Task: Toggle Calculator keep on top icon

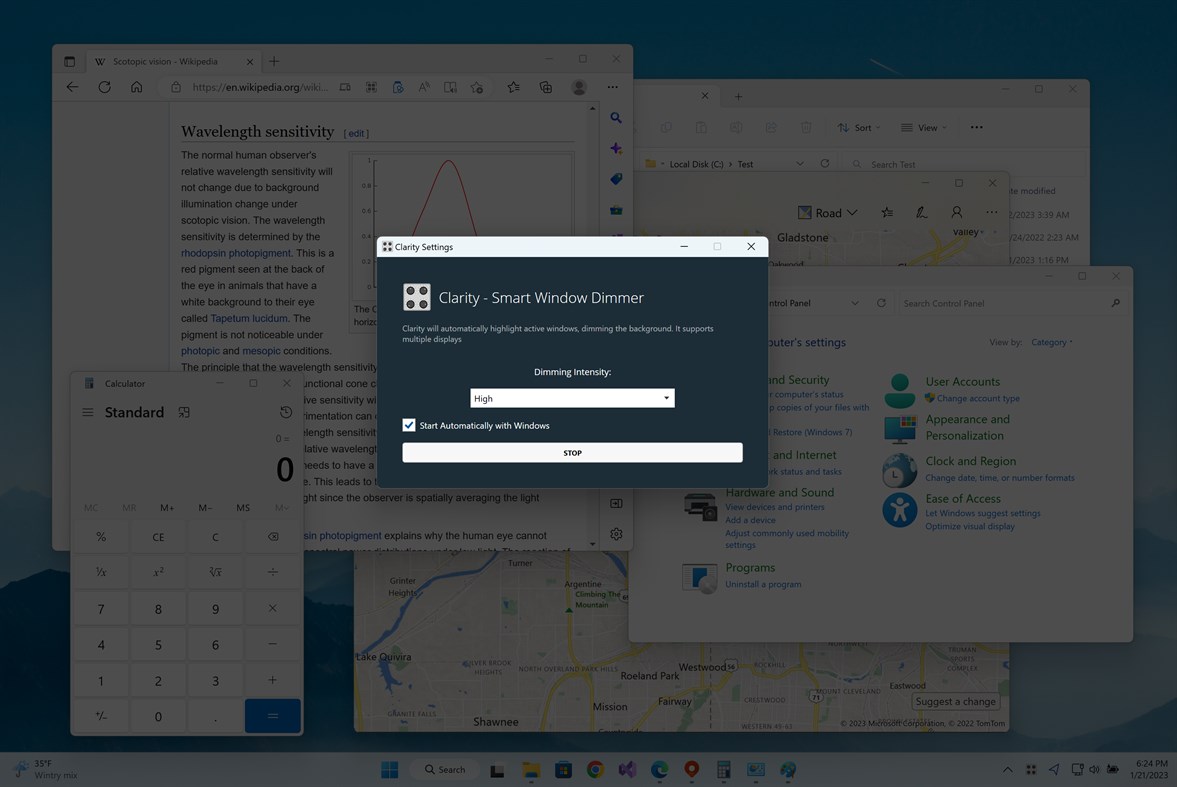Action: tap(184, 412)
